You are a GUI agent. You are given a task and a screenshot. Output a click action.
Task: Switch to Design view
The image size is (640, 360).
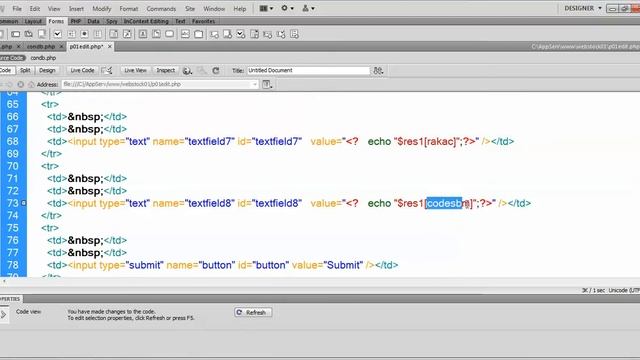point(47,70)
